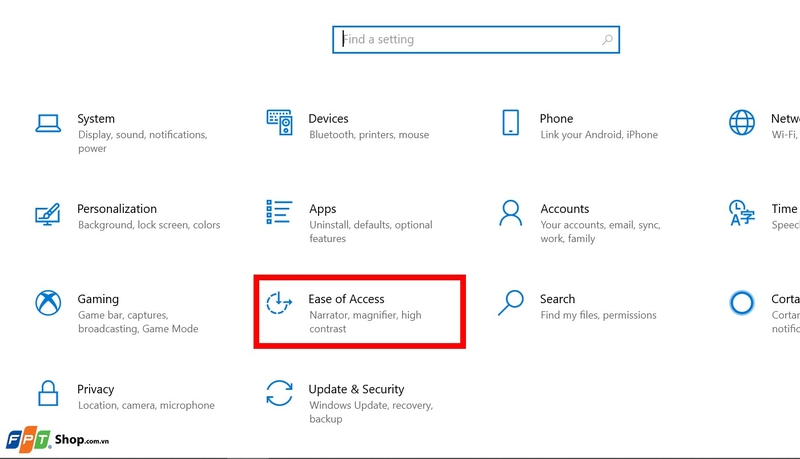Click the Search magnifier category icon

(511, 303)
